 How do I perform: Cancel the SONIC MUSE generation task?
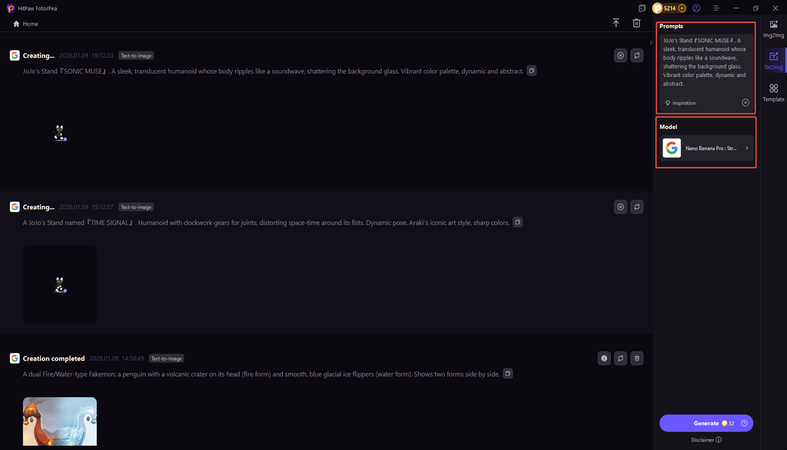click(x=620, y=56)
